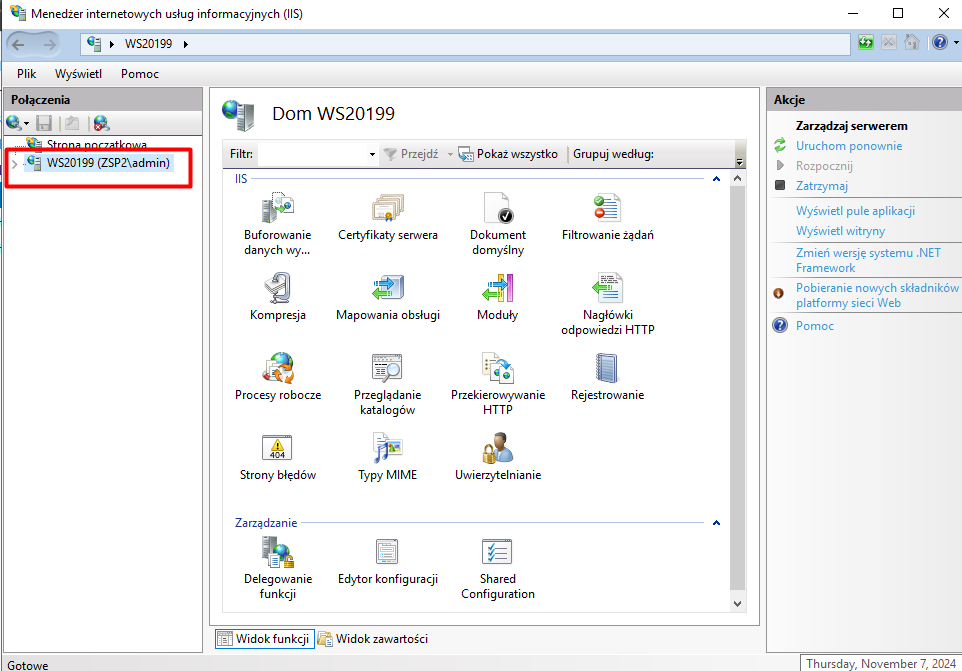Open the Moduły feature icon
The image size is (962, 671).
(497, 288)
